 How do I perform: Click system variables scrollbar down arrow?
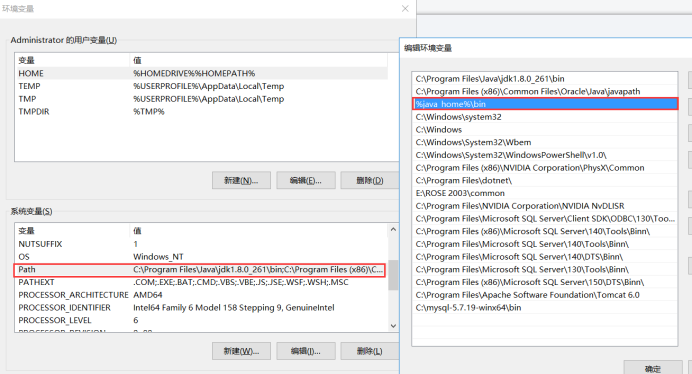(x=393, y=326)
